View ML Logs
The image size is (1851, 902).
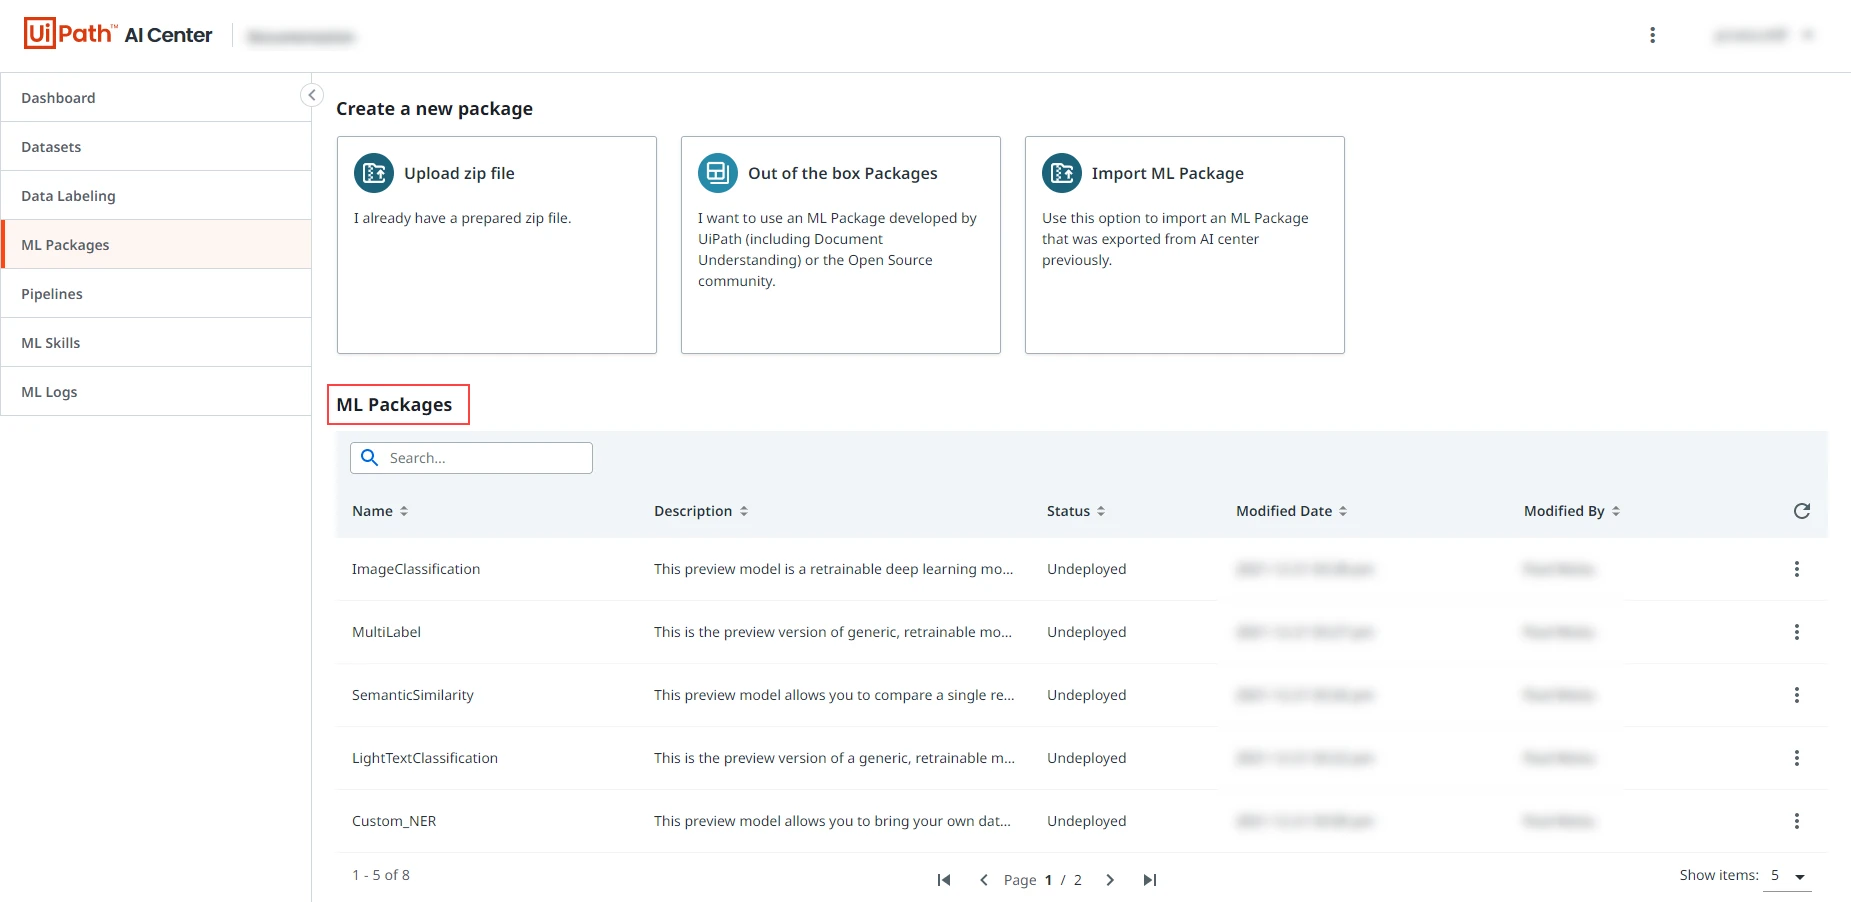pyautogui.click(x=156, y=392)
